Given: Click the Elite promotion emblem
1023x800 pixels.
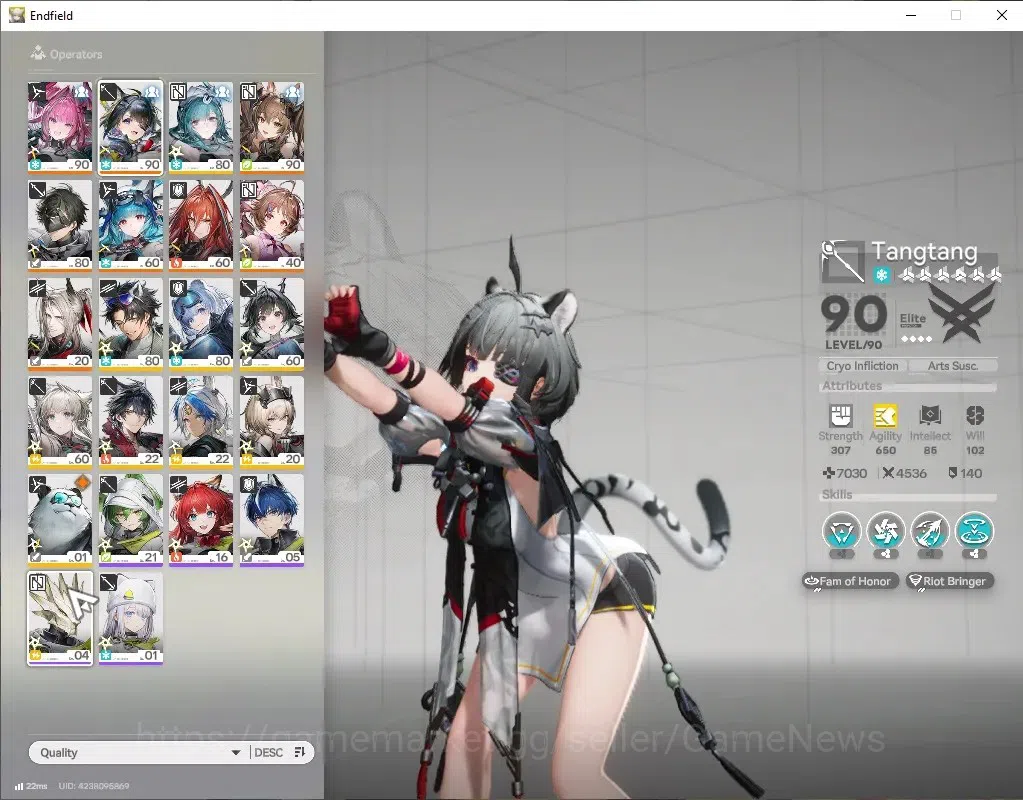Looking at the screenshot, I should pos(962,315).
